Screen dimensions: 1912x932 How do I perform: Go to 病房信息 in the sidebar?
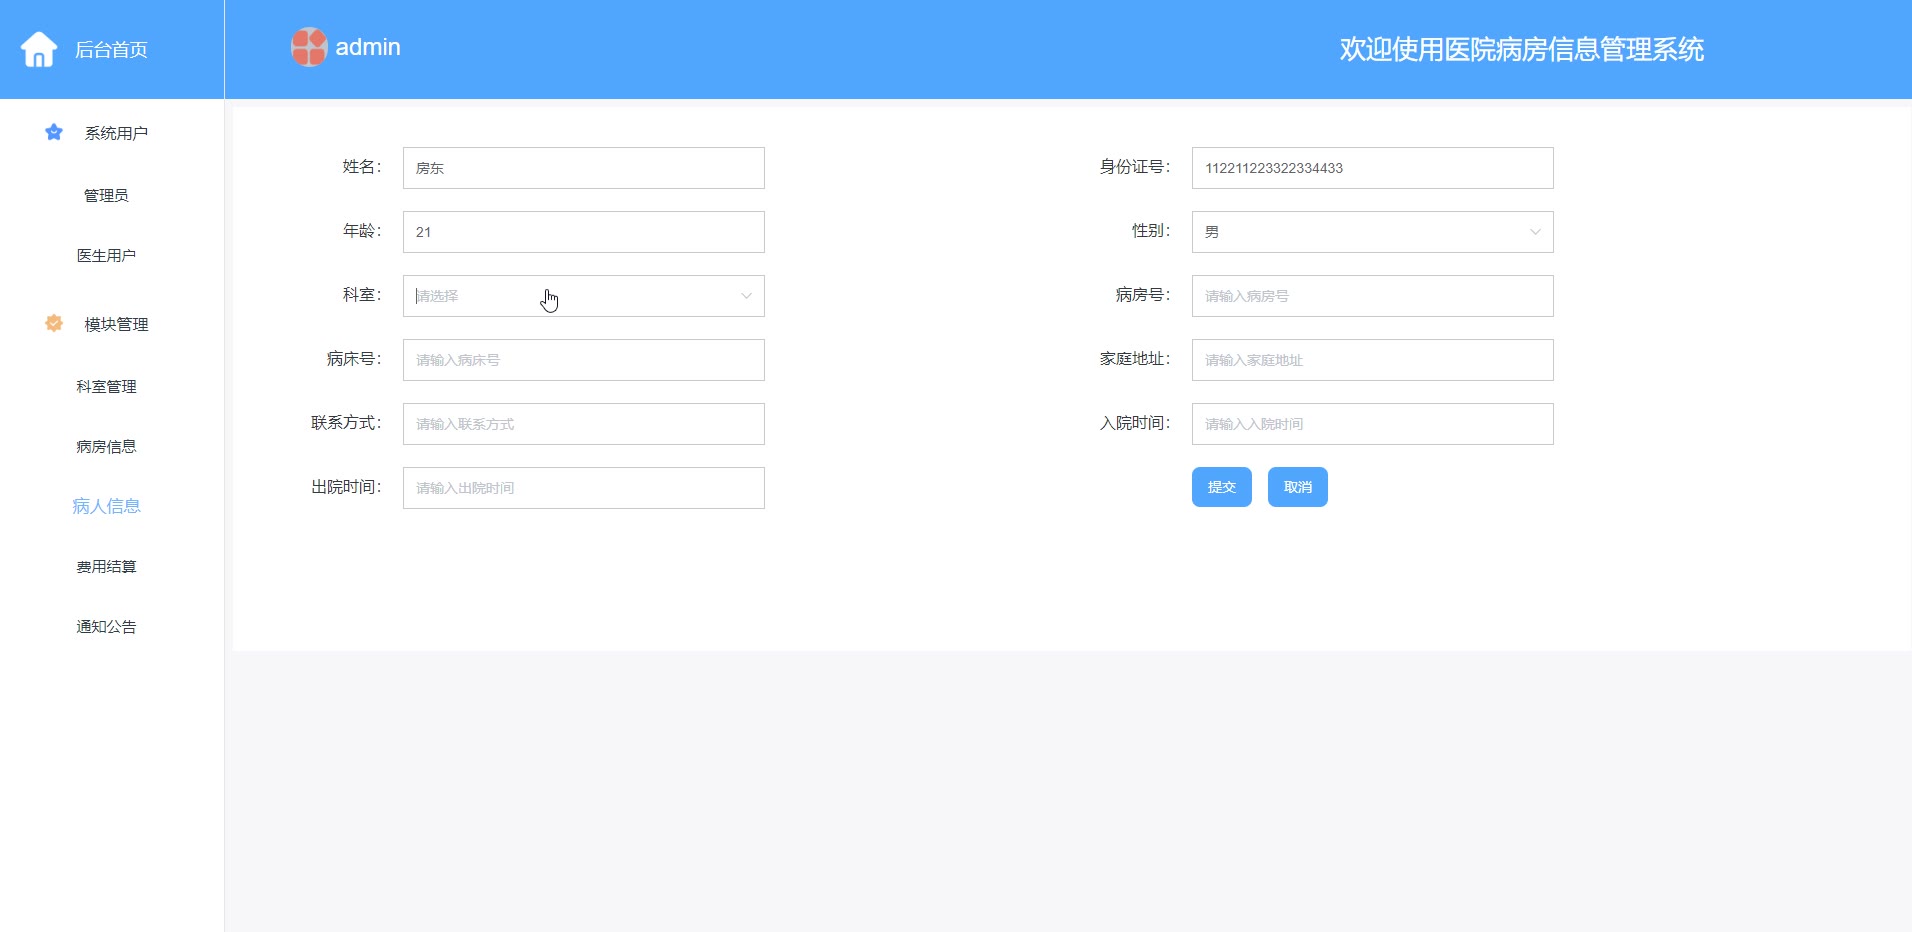pos(106,446)
